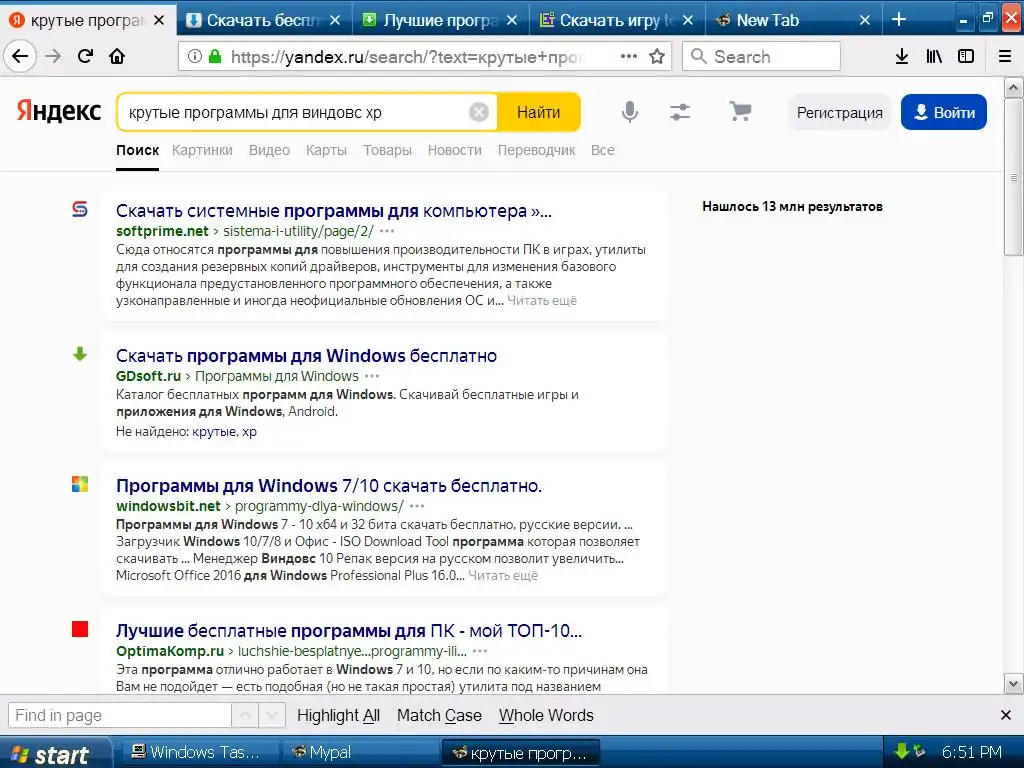Click the softprime.net result favicon
1024x768 pixels.
[80, 209]
